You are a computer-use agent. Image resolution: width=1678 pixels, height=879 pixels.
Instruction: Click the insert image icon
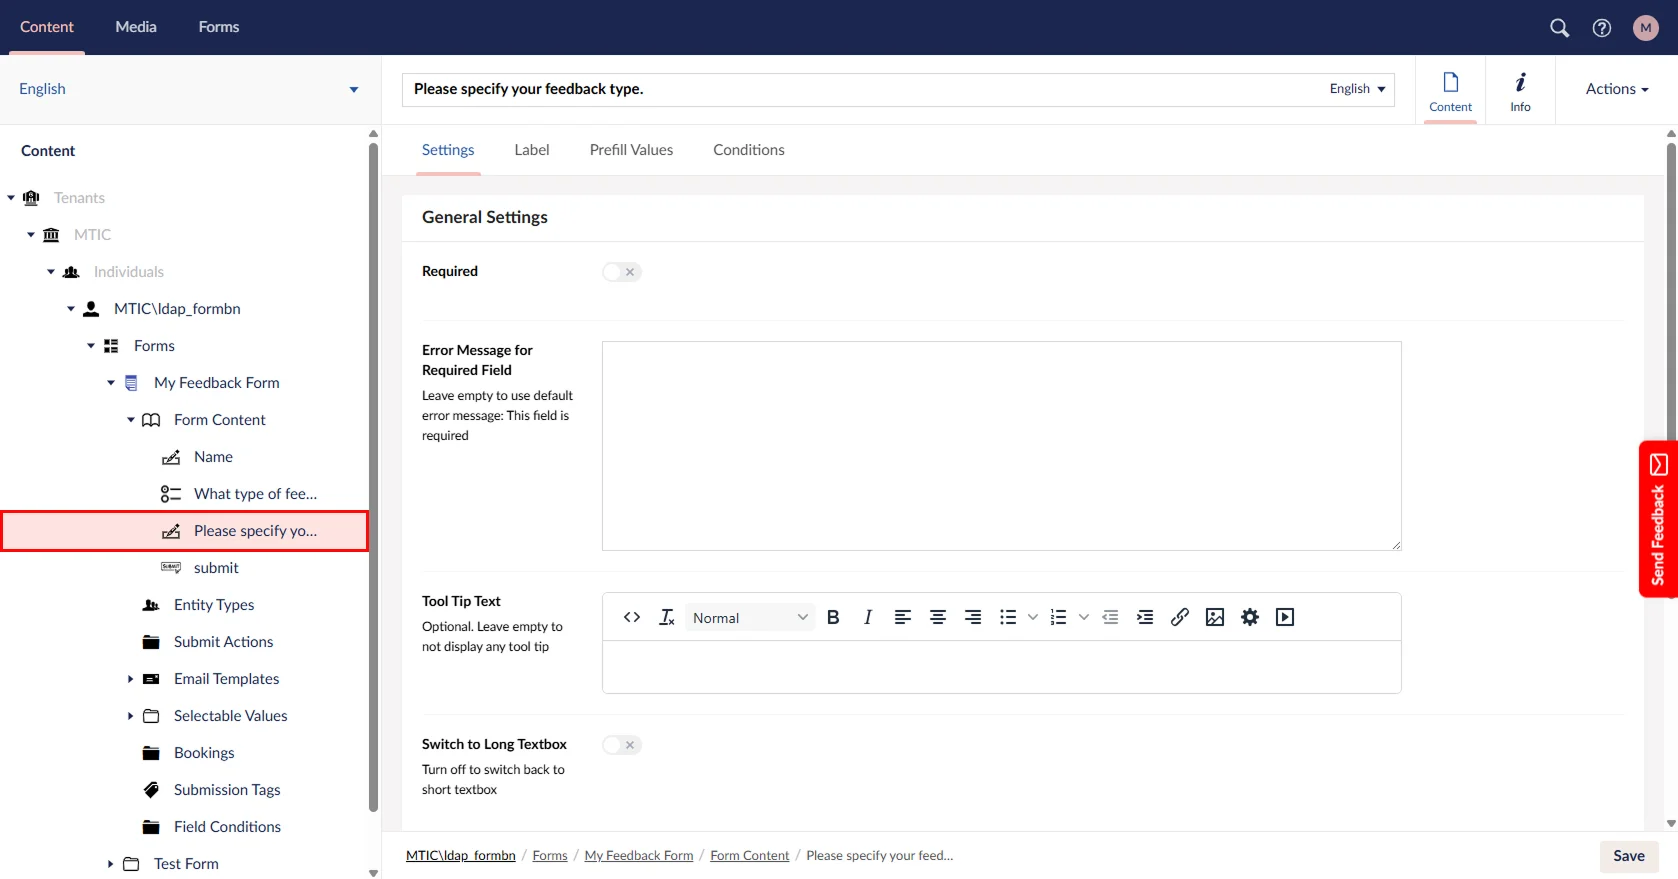click(1215, 618)
